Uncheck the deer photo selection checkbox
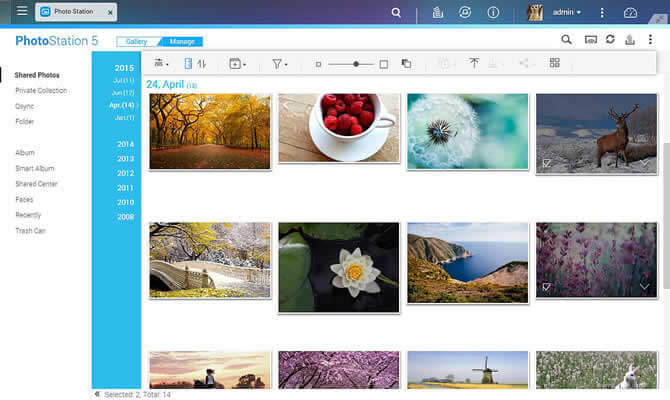The width and height of the screenshot is (670, 400). [547, 163]
